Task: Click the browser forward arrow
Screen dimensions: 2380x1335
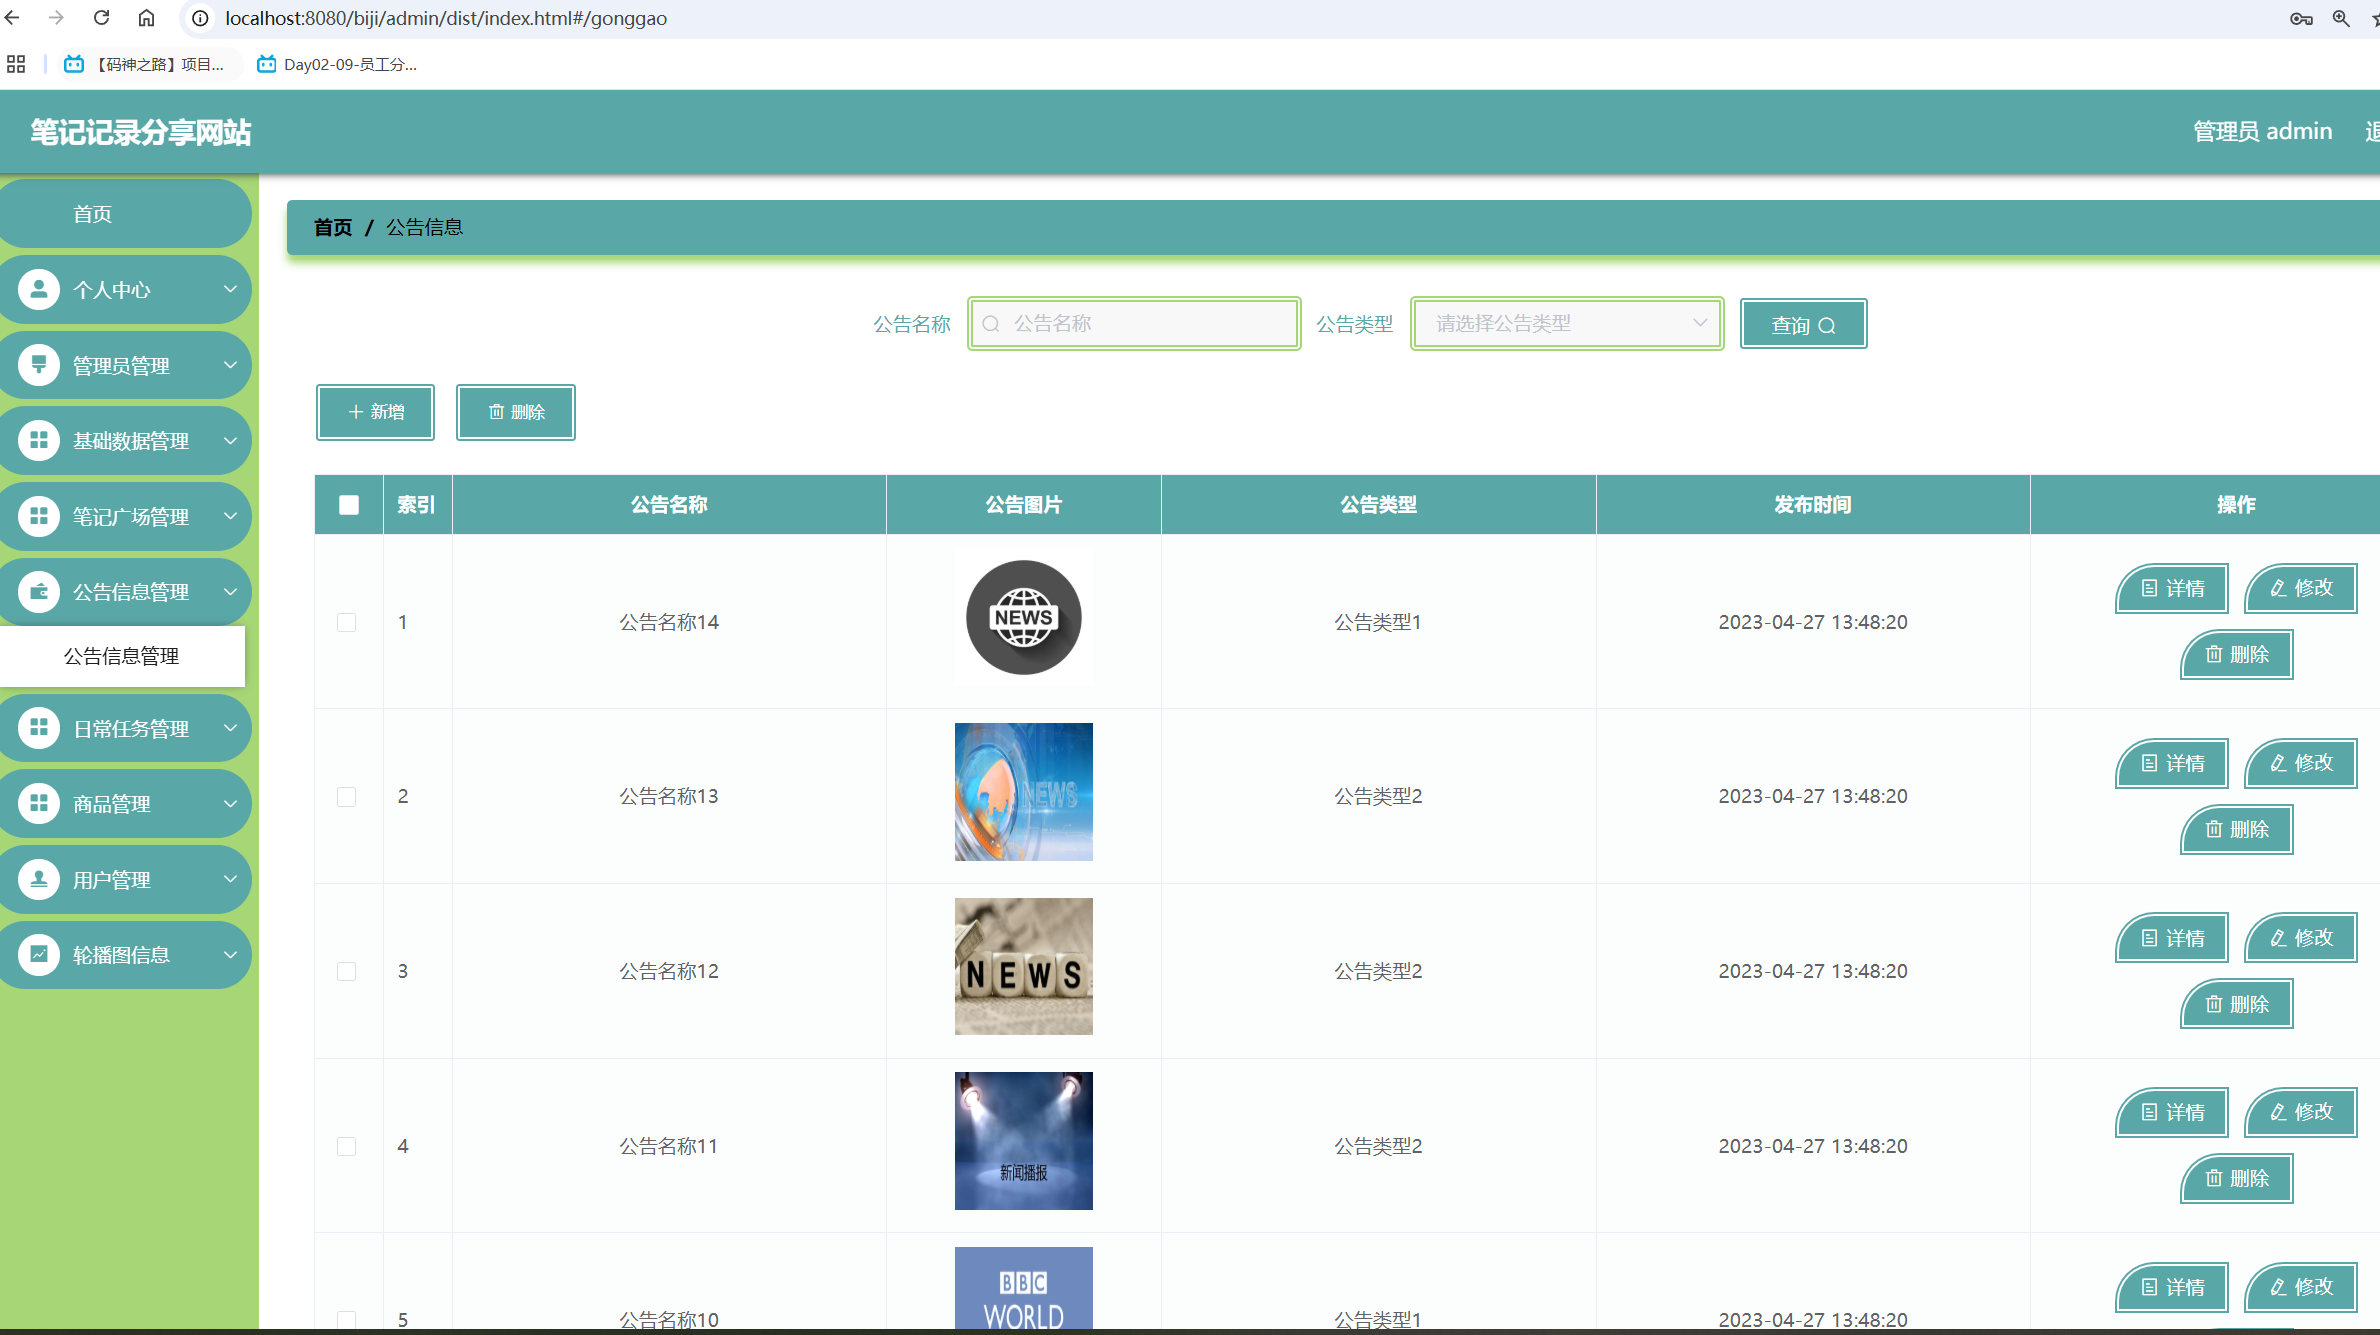Action: point(56,18)
